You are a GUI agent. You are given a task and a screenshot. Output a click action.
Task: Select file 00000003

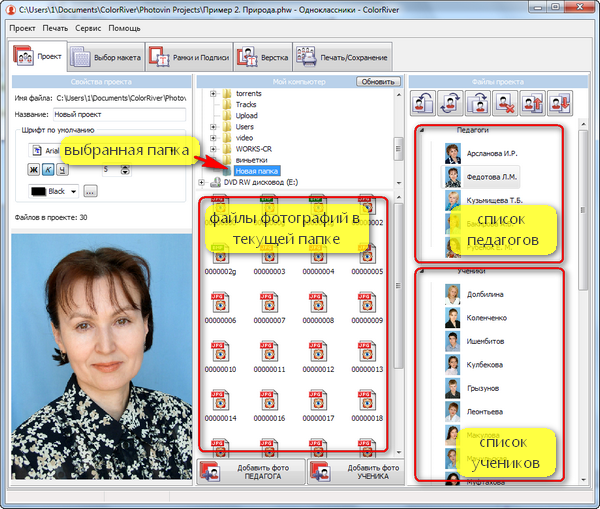pos(269,260)
